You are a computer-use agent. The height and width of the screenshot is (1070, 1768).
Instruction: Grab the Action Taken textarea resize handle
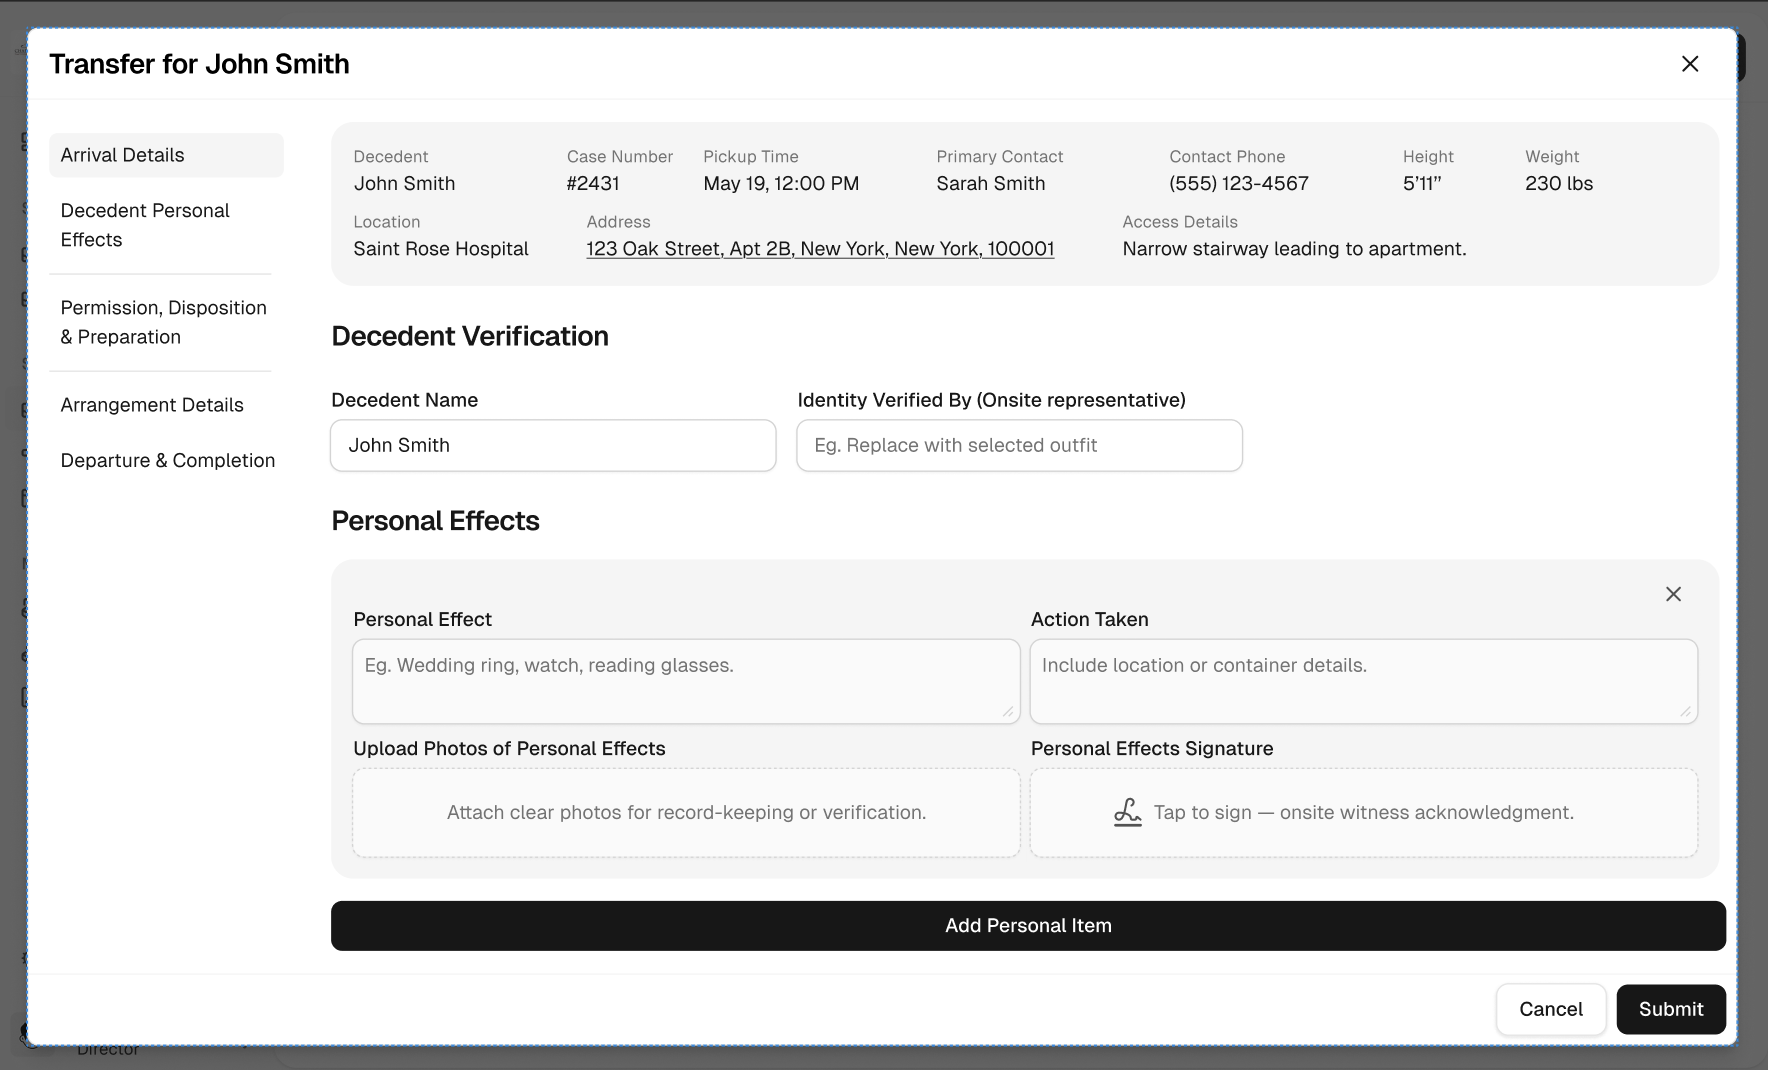click(x=1685, y=712)
